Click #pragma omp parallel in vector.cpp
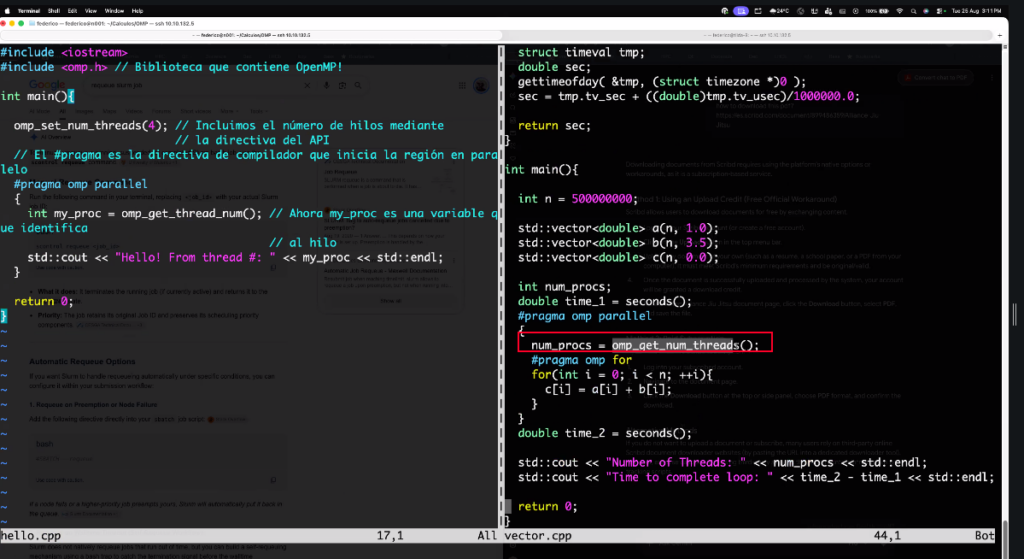Image resolution: width=1024 pixels, height=559 pixels. (x=584, y=316)
